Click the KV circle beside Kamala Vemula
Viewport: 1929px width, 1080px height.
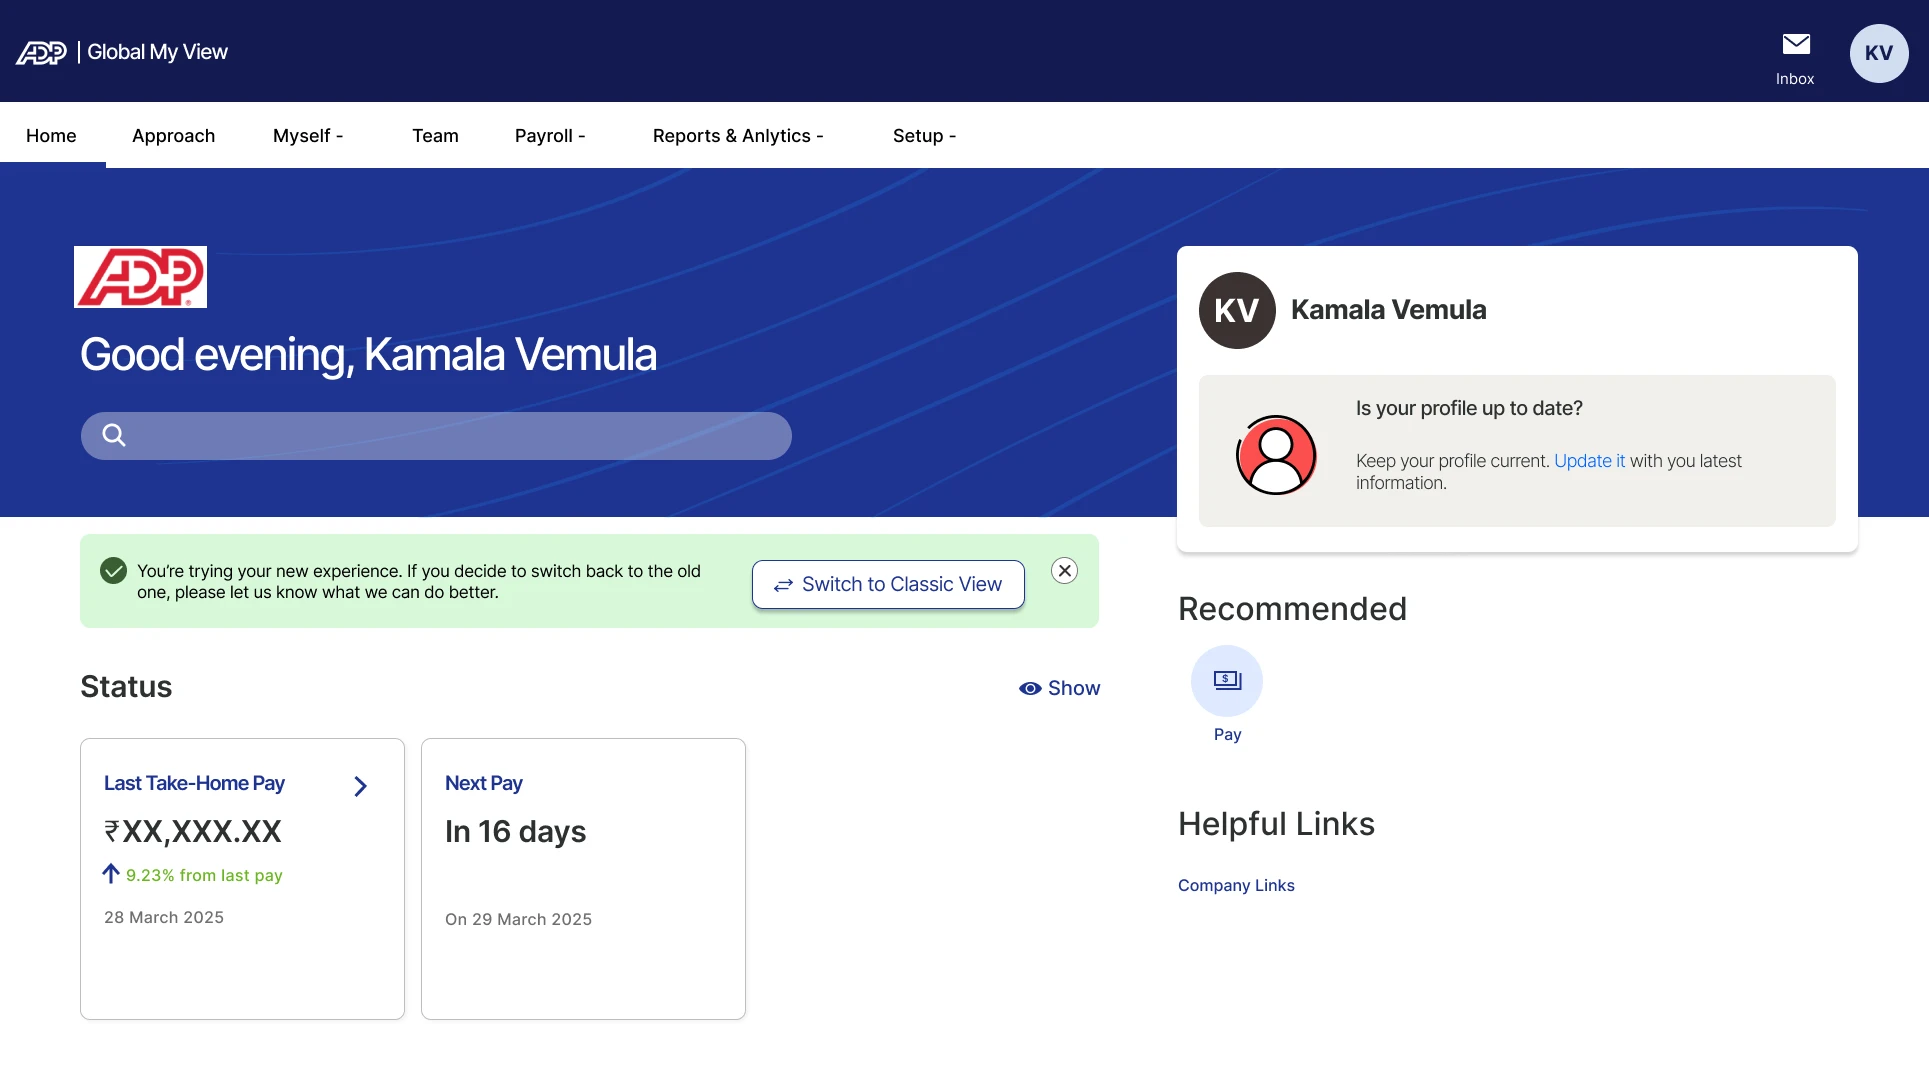1237,310
